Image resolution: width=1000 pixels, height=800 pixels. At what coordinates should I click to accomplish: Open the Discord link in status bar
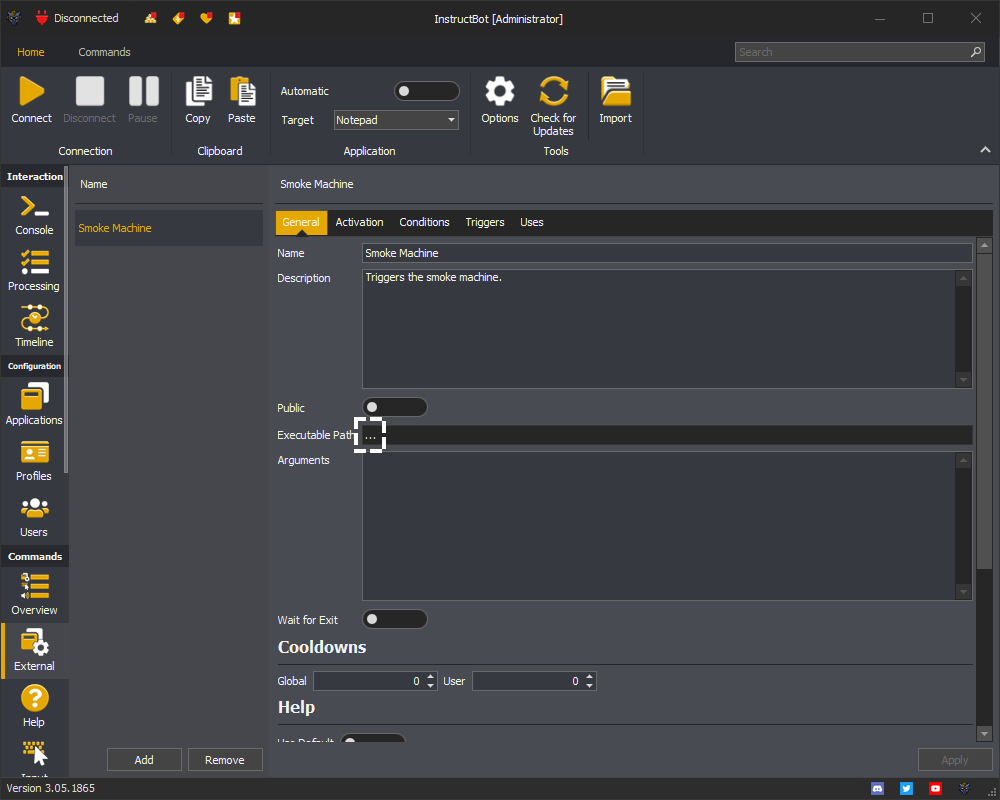[878, 789]
